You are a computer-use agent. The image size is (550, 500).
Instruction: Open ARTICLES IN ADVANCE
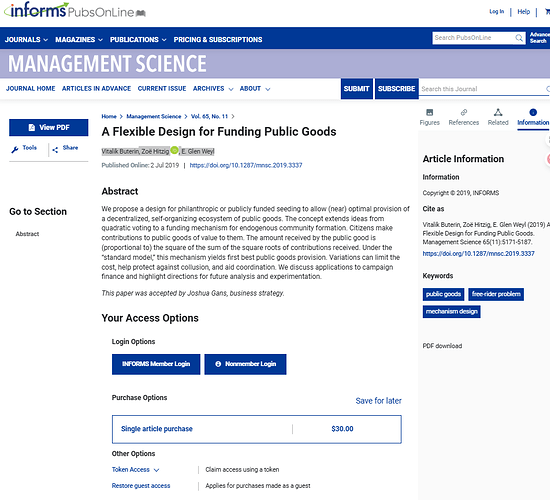pos(96,89)
